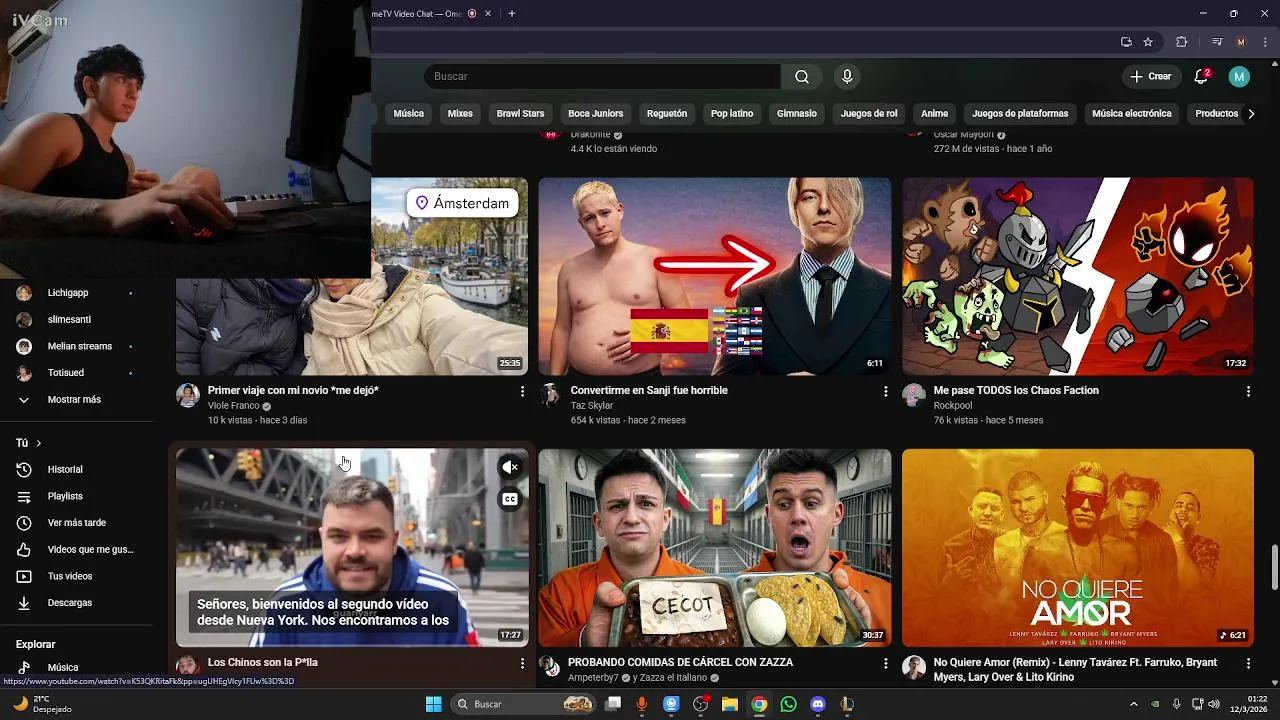Viewport: 1280px width, 720px height.
Task: Open File Explorer from the taskbar
Action: 730,704
